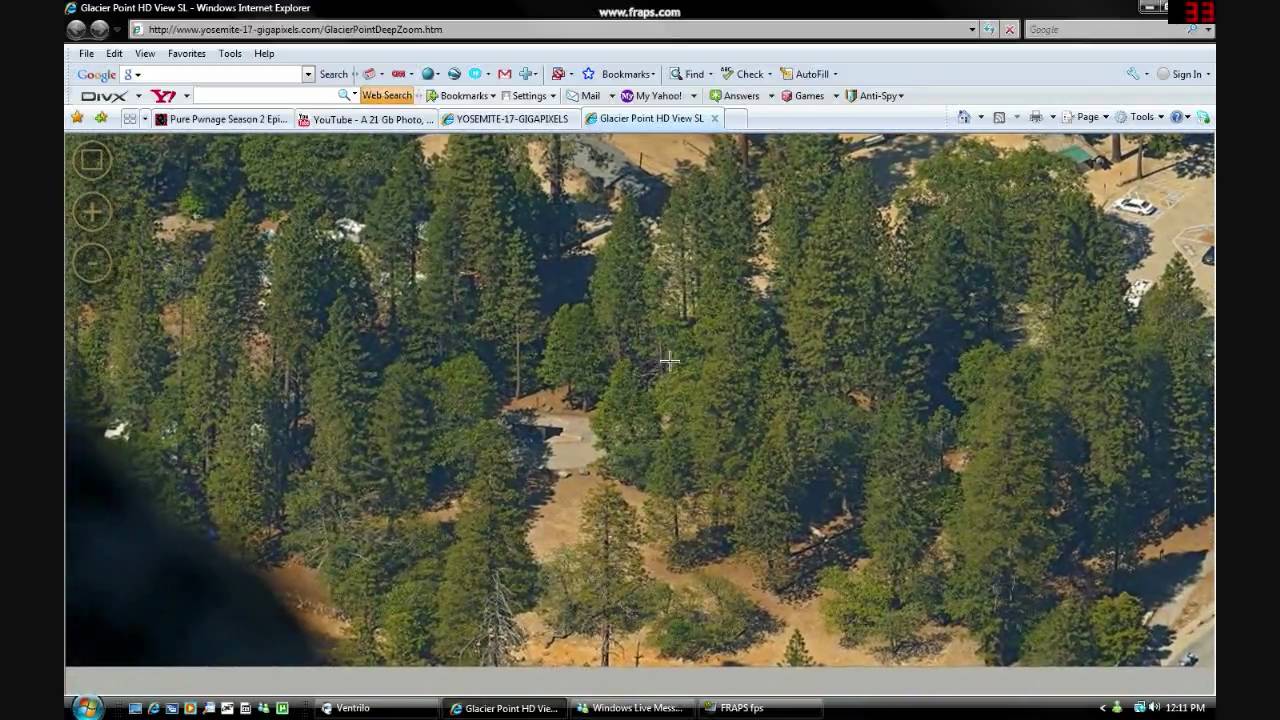This screenshot has height=720, width=1280.
Task: Open a new blank tab
Action: pos(736,118)
